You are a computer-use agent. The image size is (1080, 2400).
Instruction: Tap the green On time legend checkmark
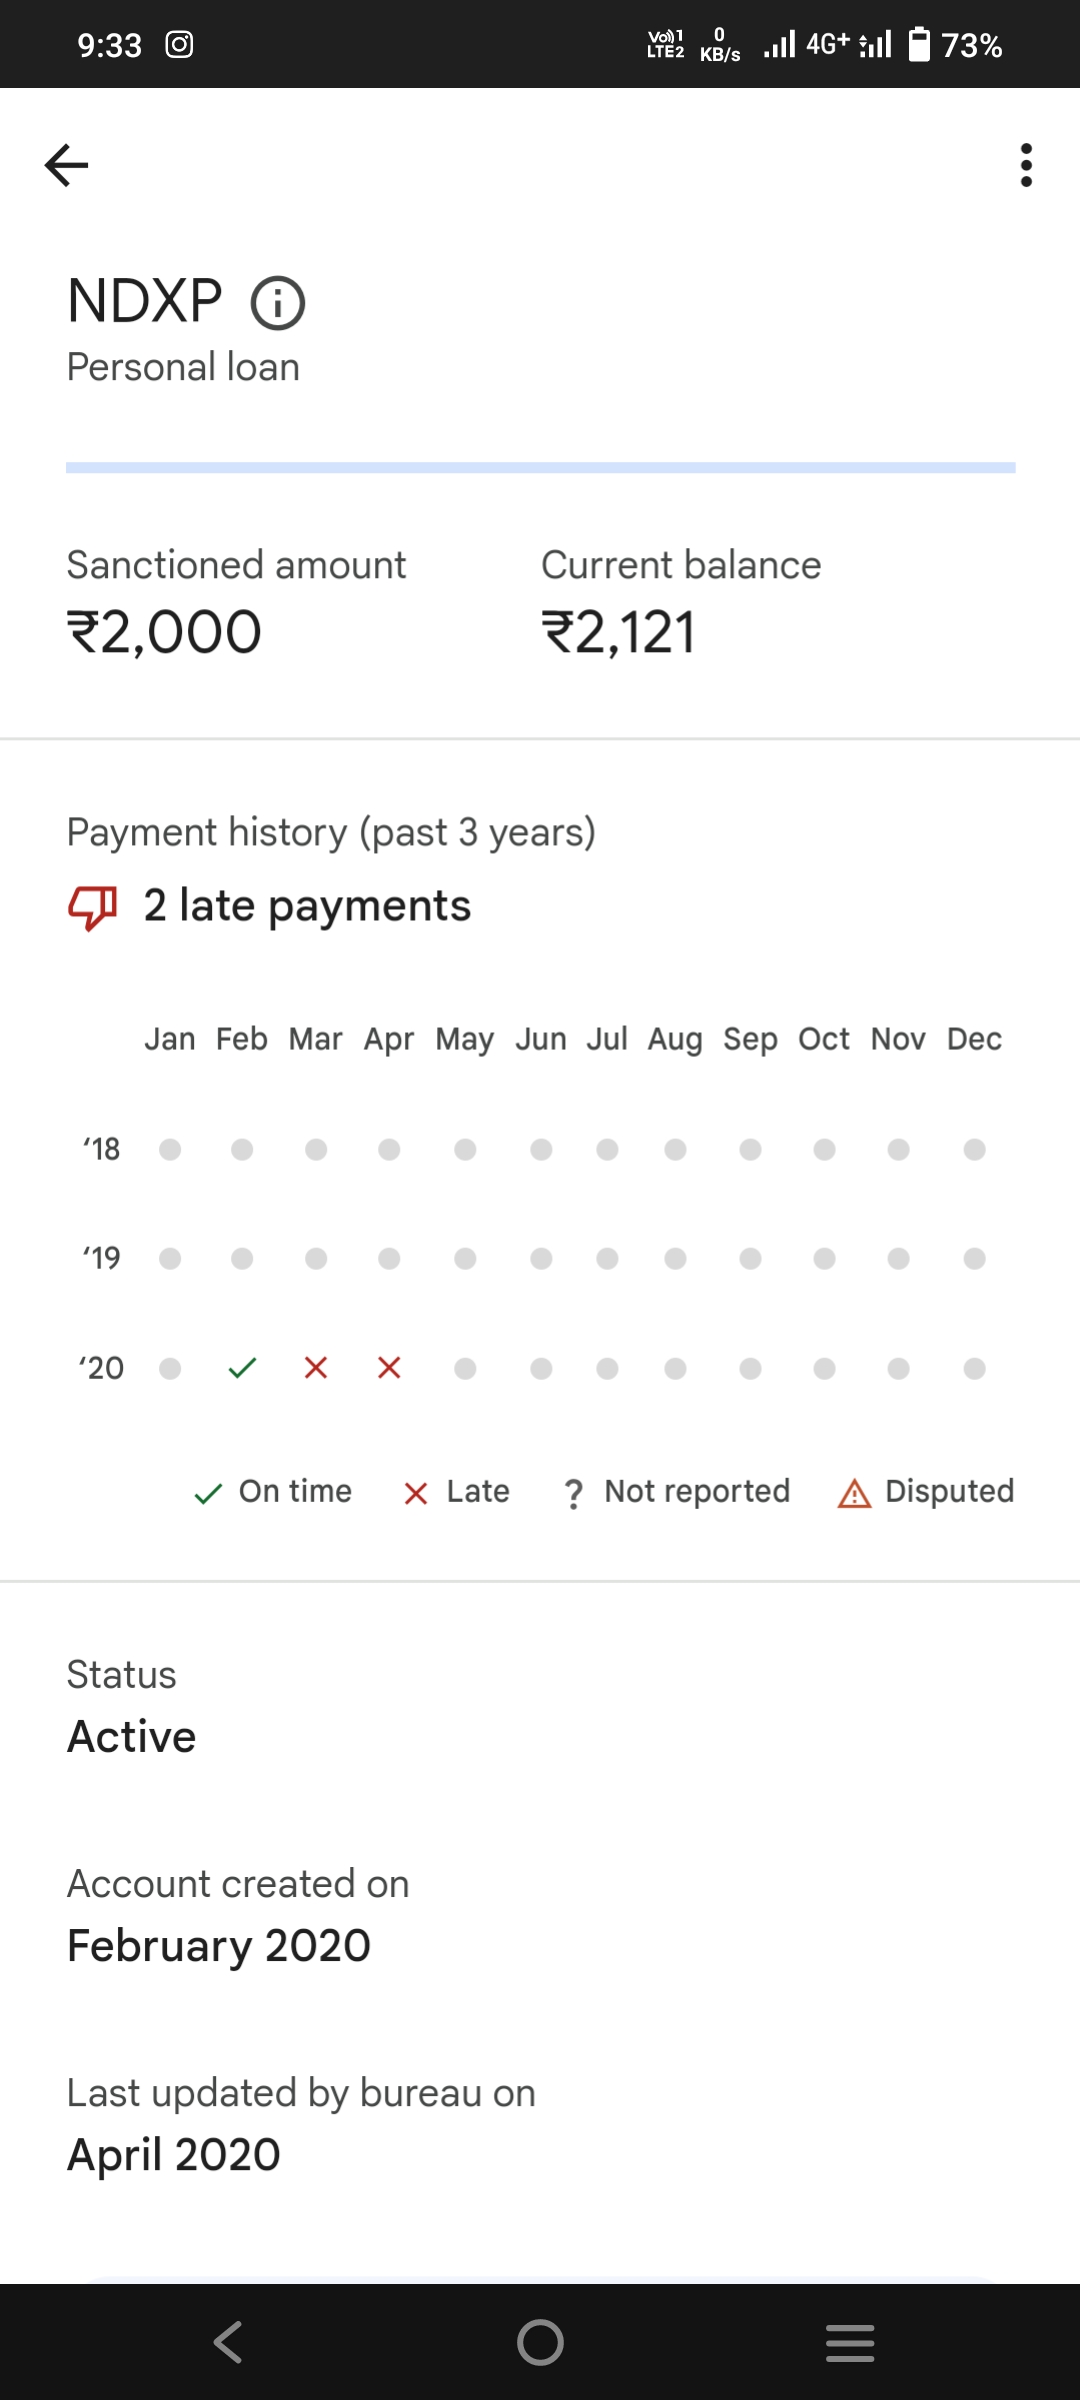pyautogui.click(x=208, y=1493)
